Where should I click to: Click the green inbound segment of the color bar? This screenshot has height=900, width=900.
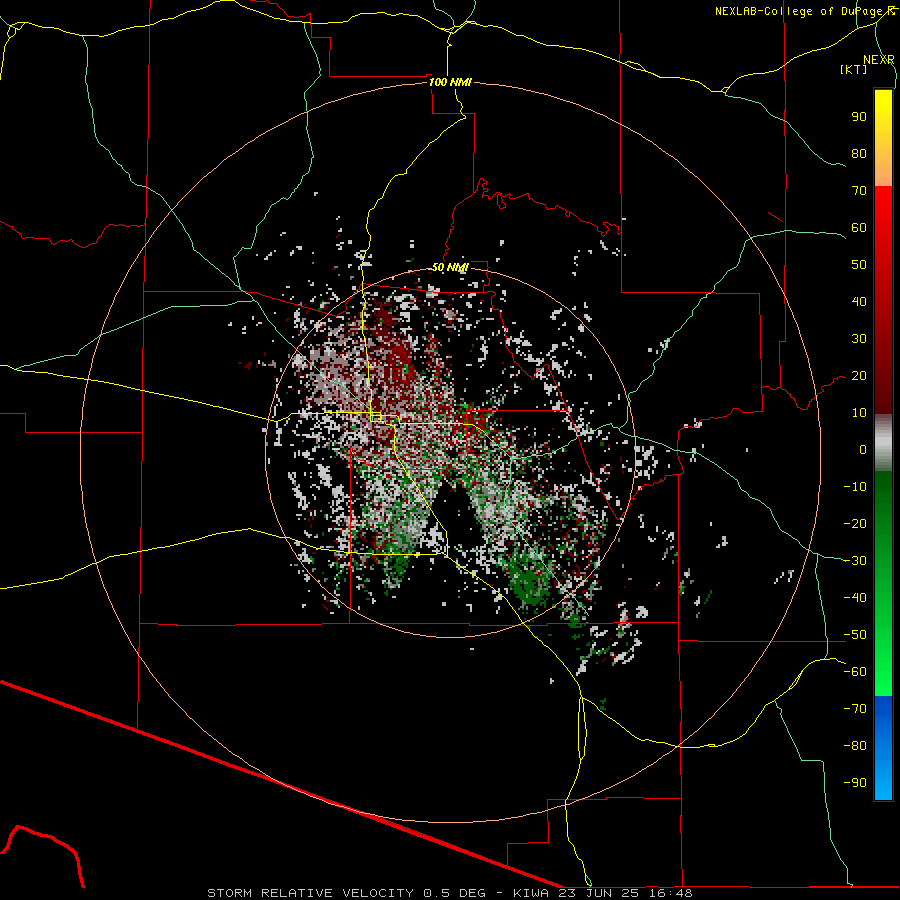(883, 583)
